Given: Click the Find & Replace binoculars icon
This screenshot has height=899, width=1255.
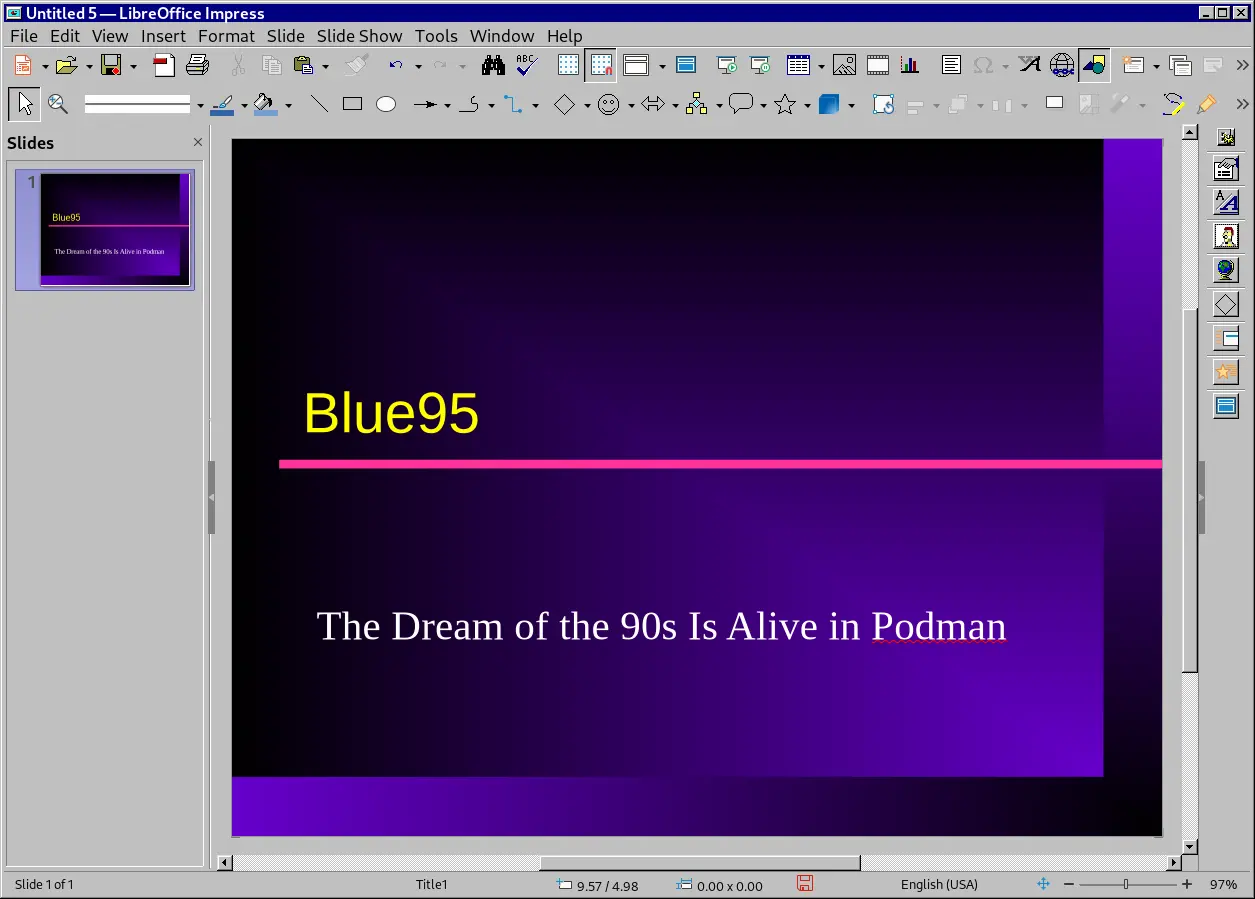Looking at the screenshot, I should click(x=492, y=66).
